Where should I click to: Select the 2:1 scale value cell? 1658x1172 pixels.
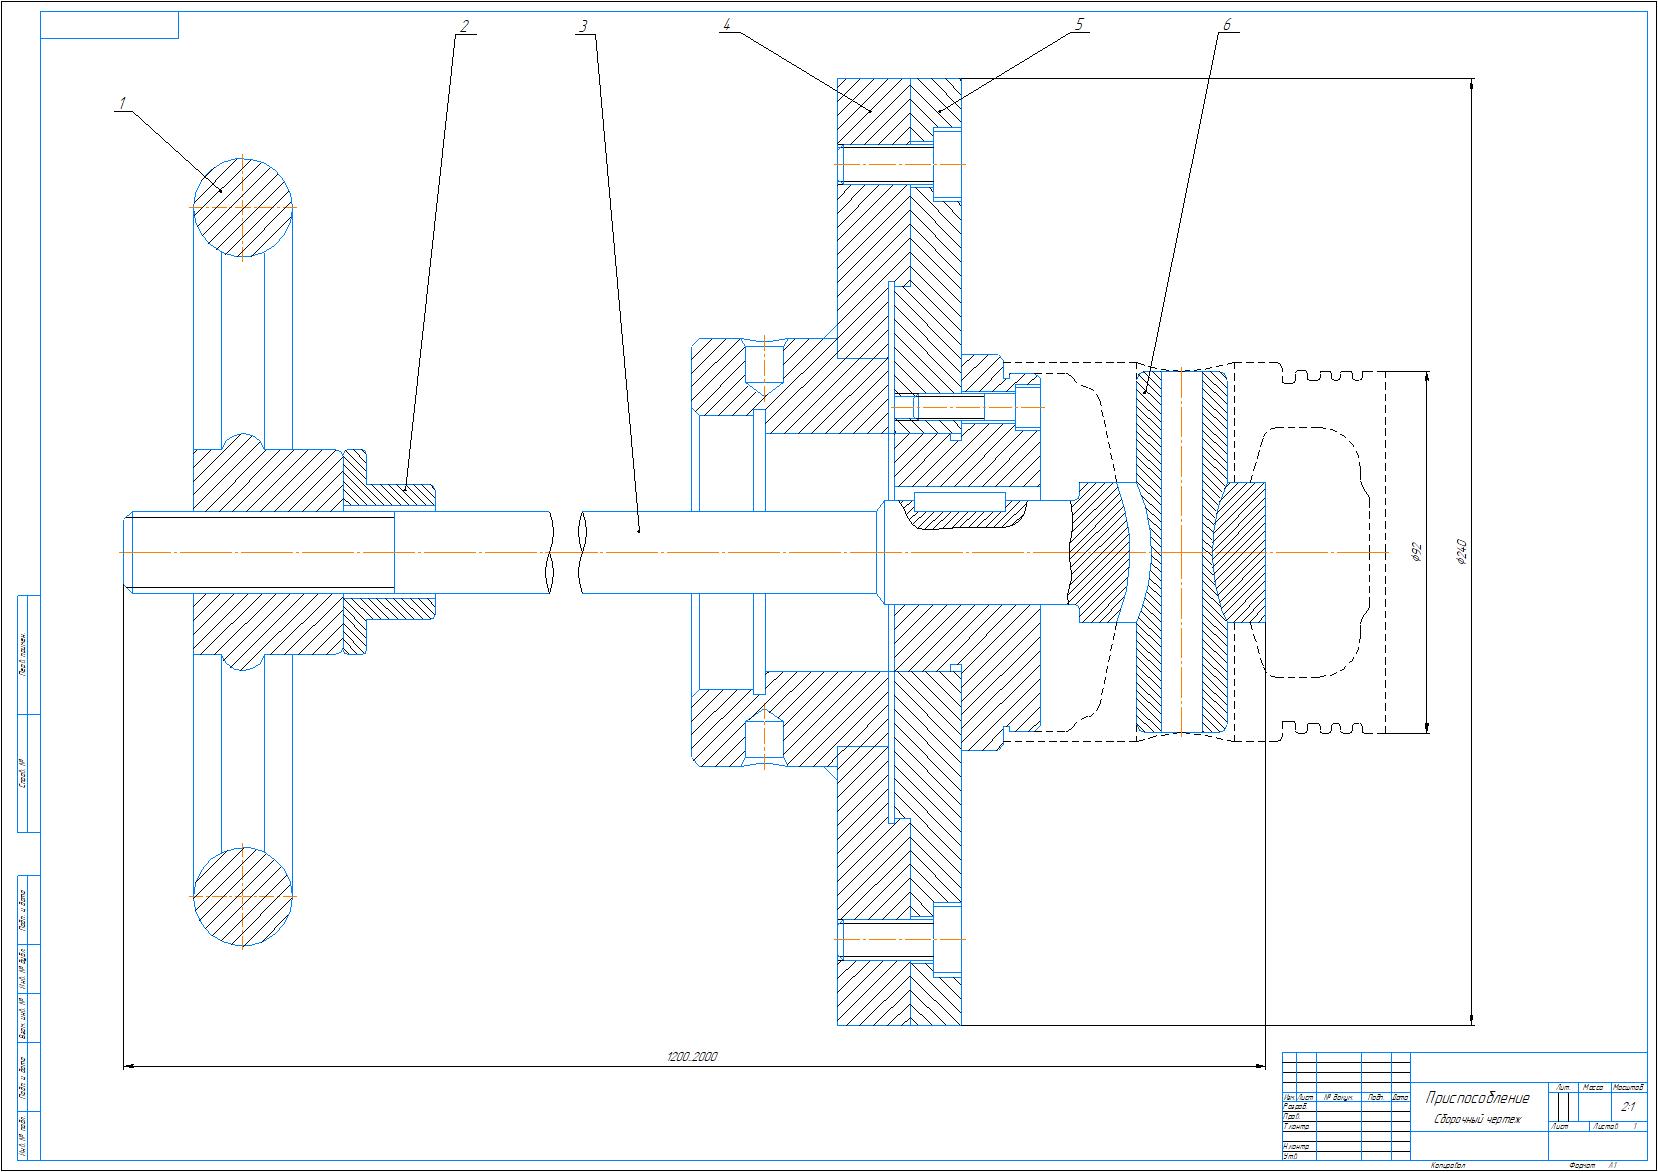(x=1628, y=1107)
